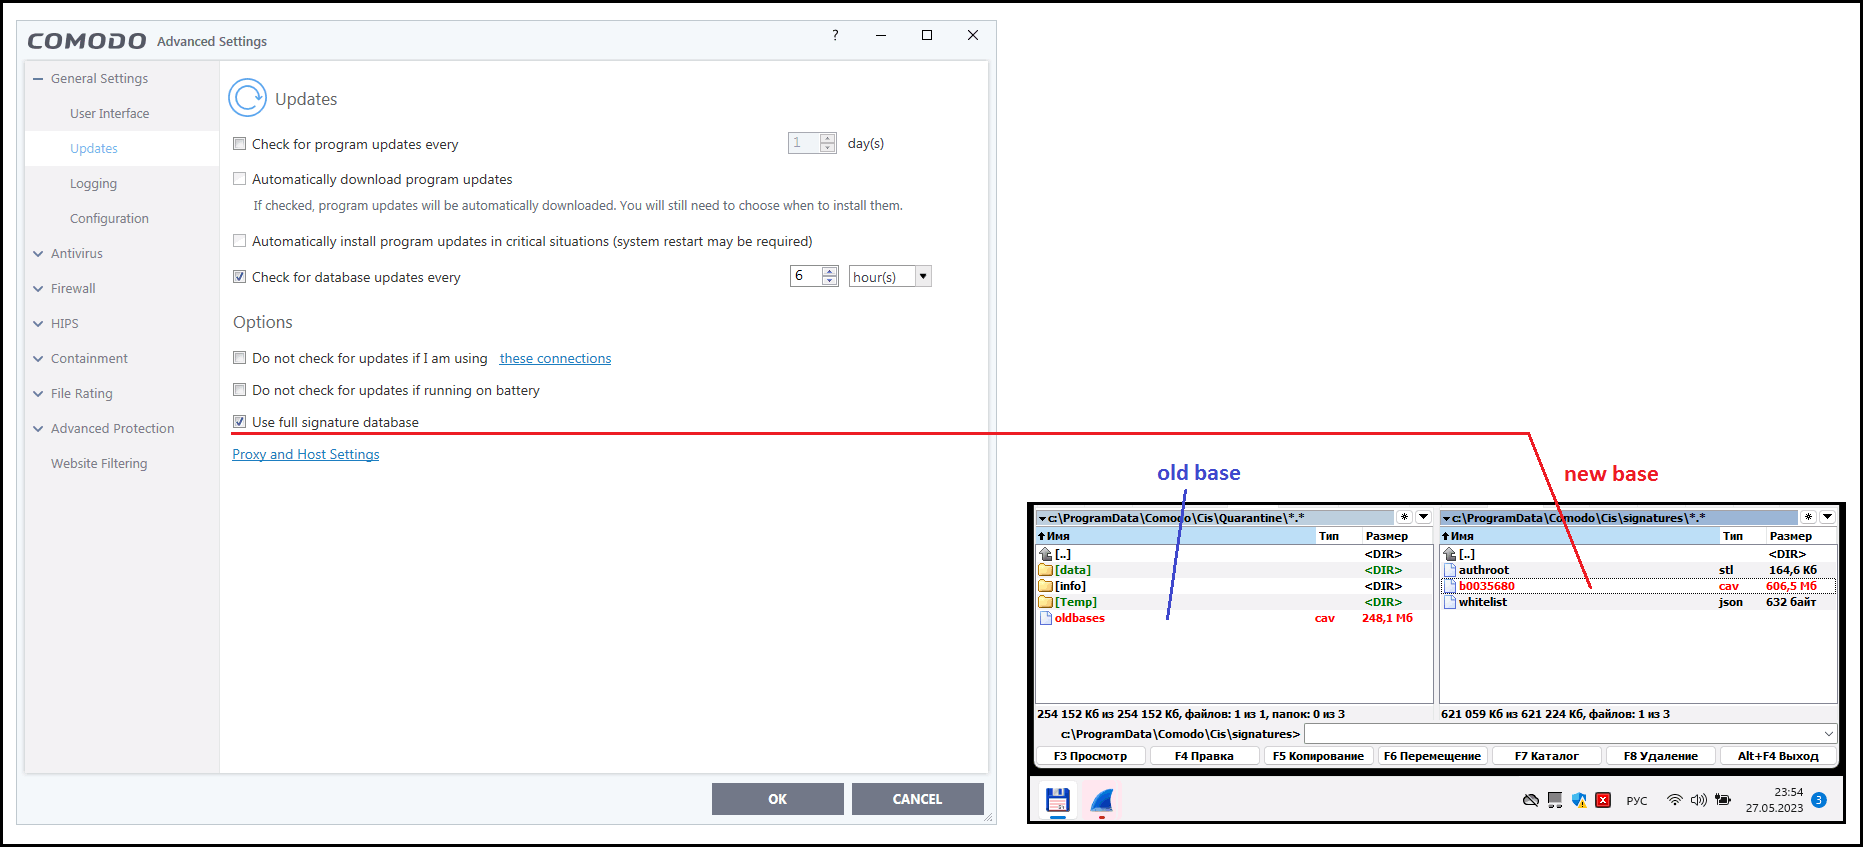Go up via [..] in signatures panel
The height and width of the screenshot is (847, 1863).
pos(1459,554)
